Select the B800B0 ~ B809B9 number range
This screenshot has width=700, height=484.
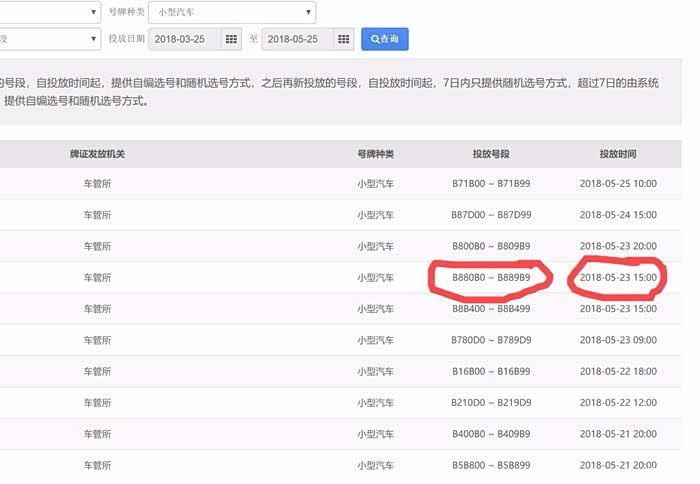click(x=491, y=246)
